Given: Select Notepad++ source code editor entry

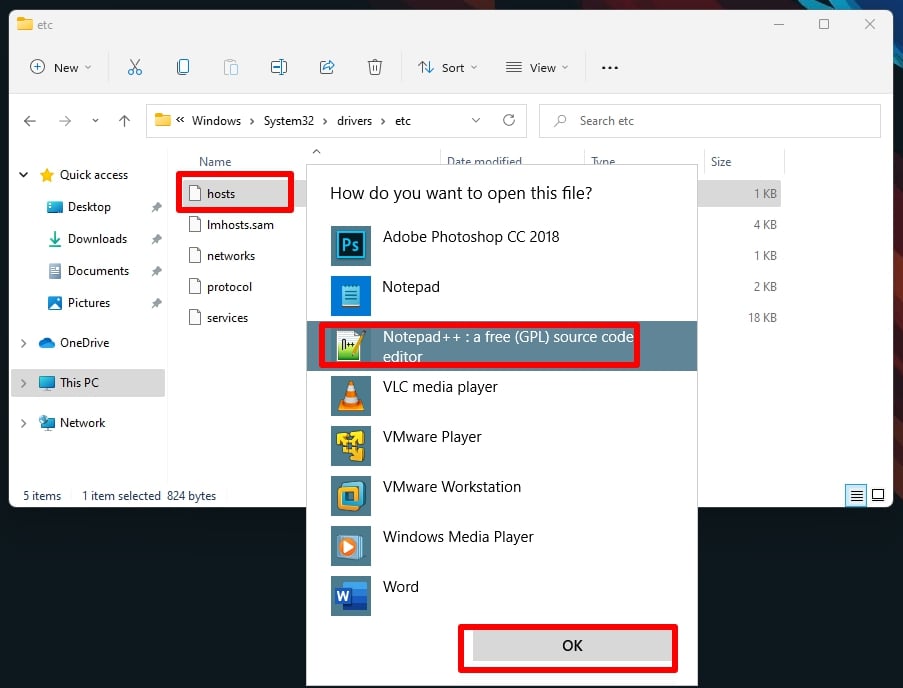Looking at the screenshot, I should pyautogui.click(x=502, y=346).
